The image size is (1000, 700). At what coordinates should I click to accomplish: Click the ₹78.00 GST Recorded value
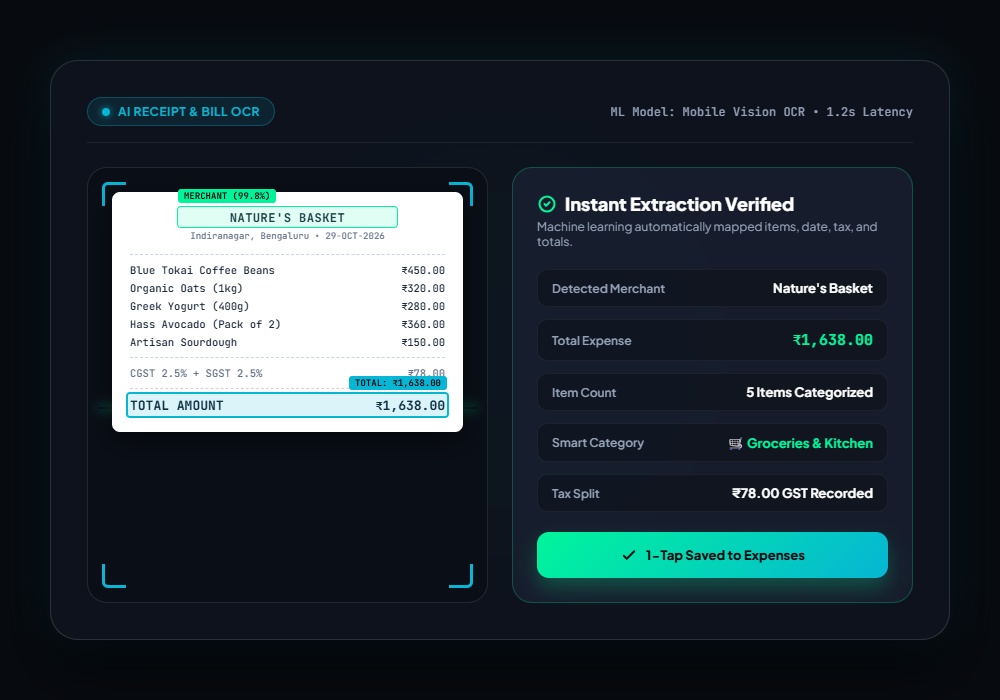pyautogui.click(x=802, y=493)
